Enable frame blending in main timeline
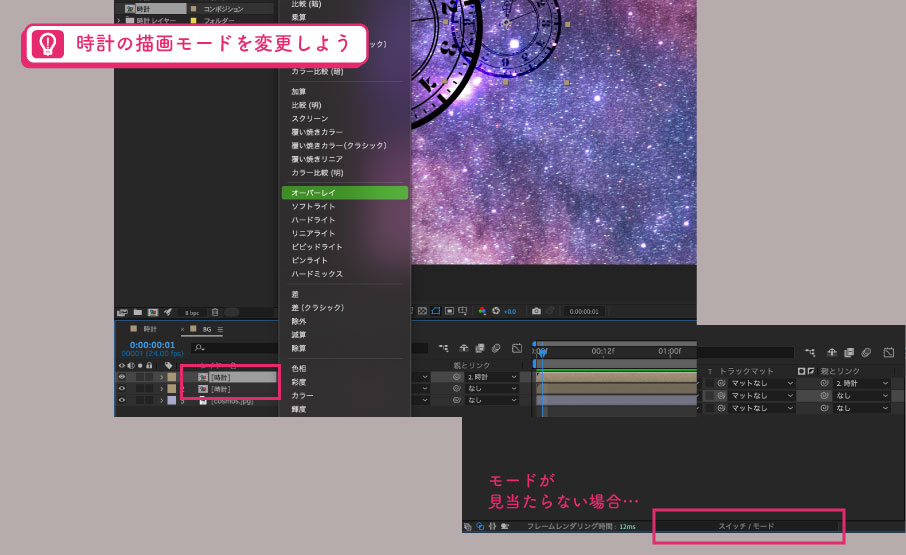 click(480, 348)
